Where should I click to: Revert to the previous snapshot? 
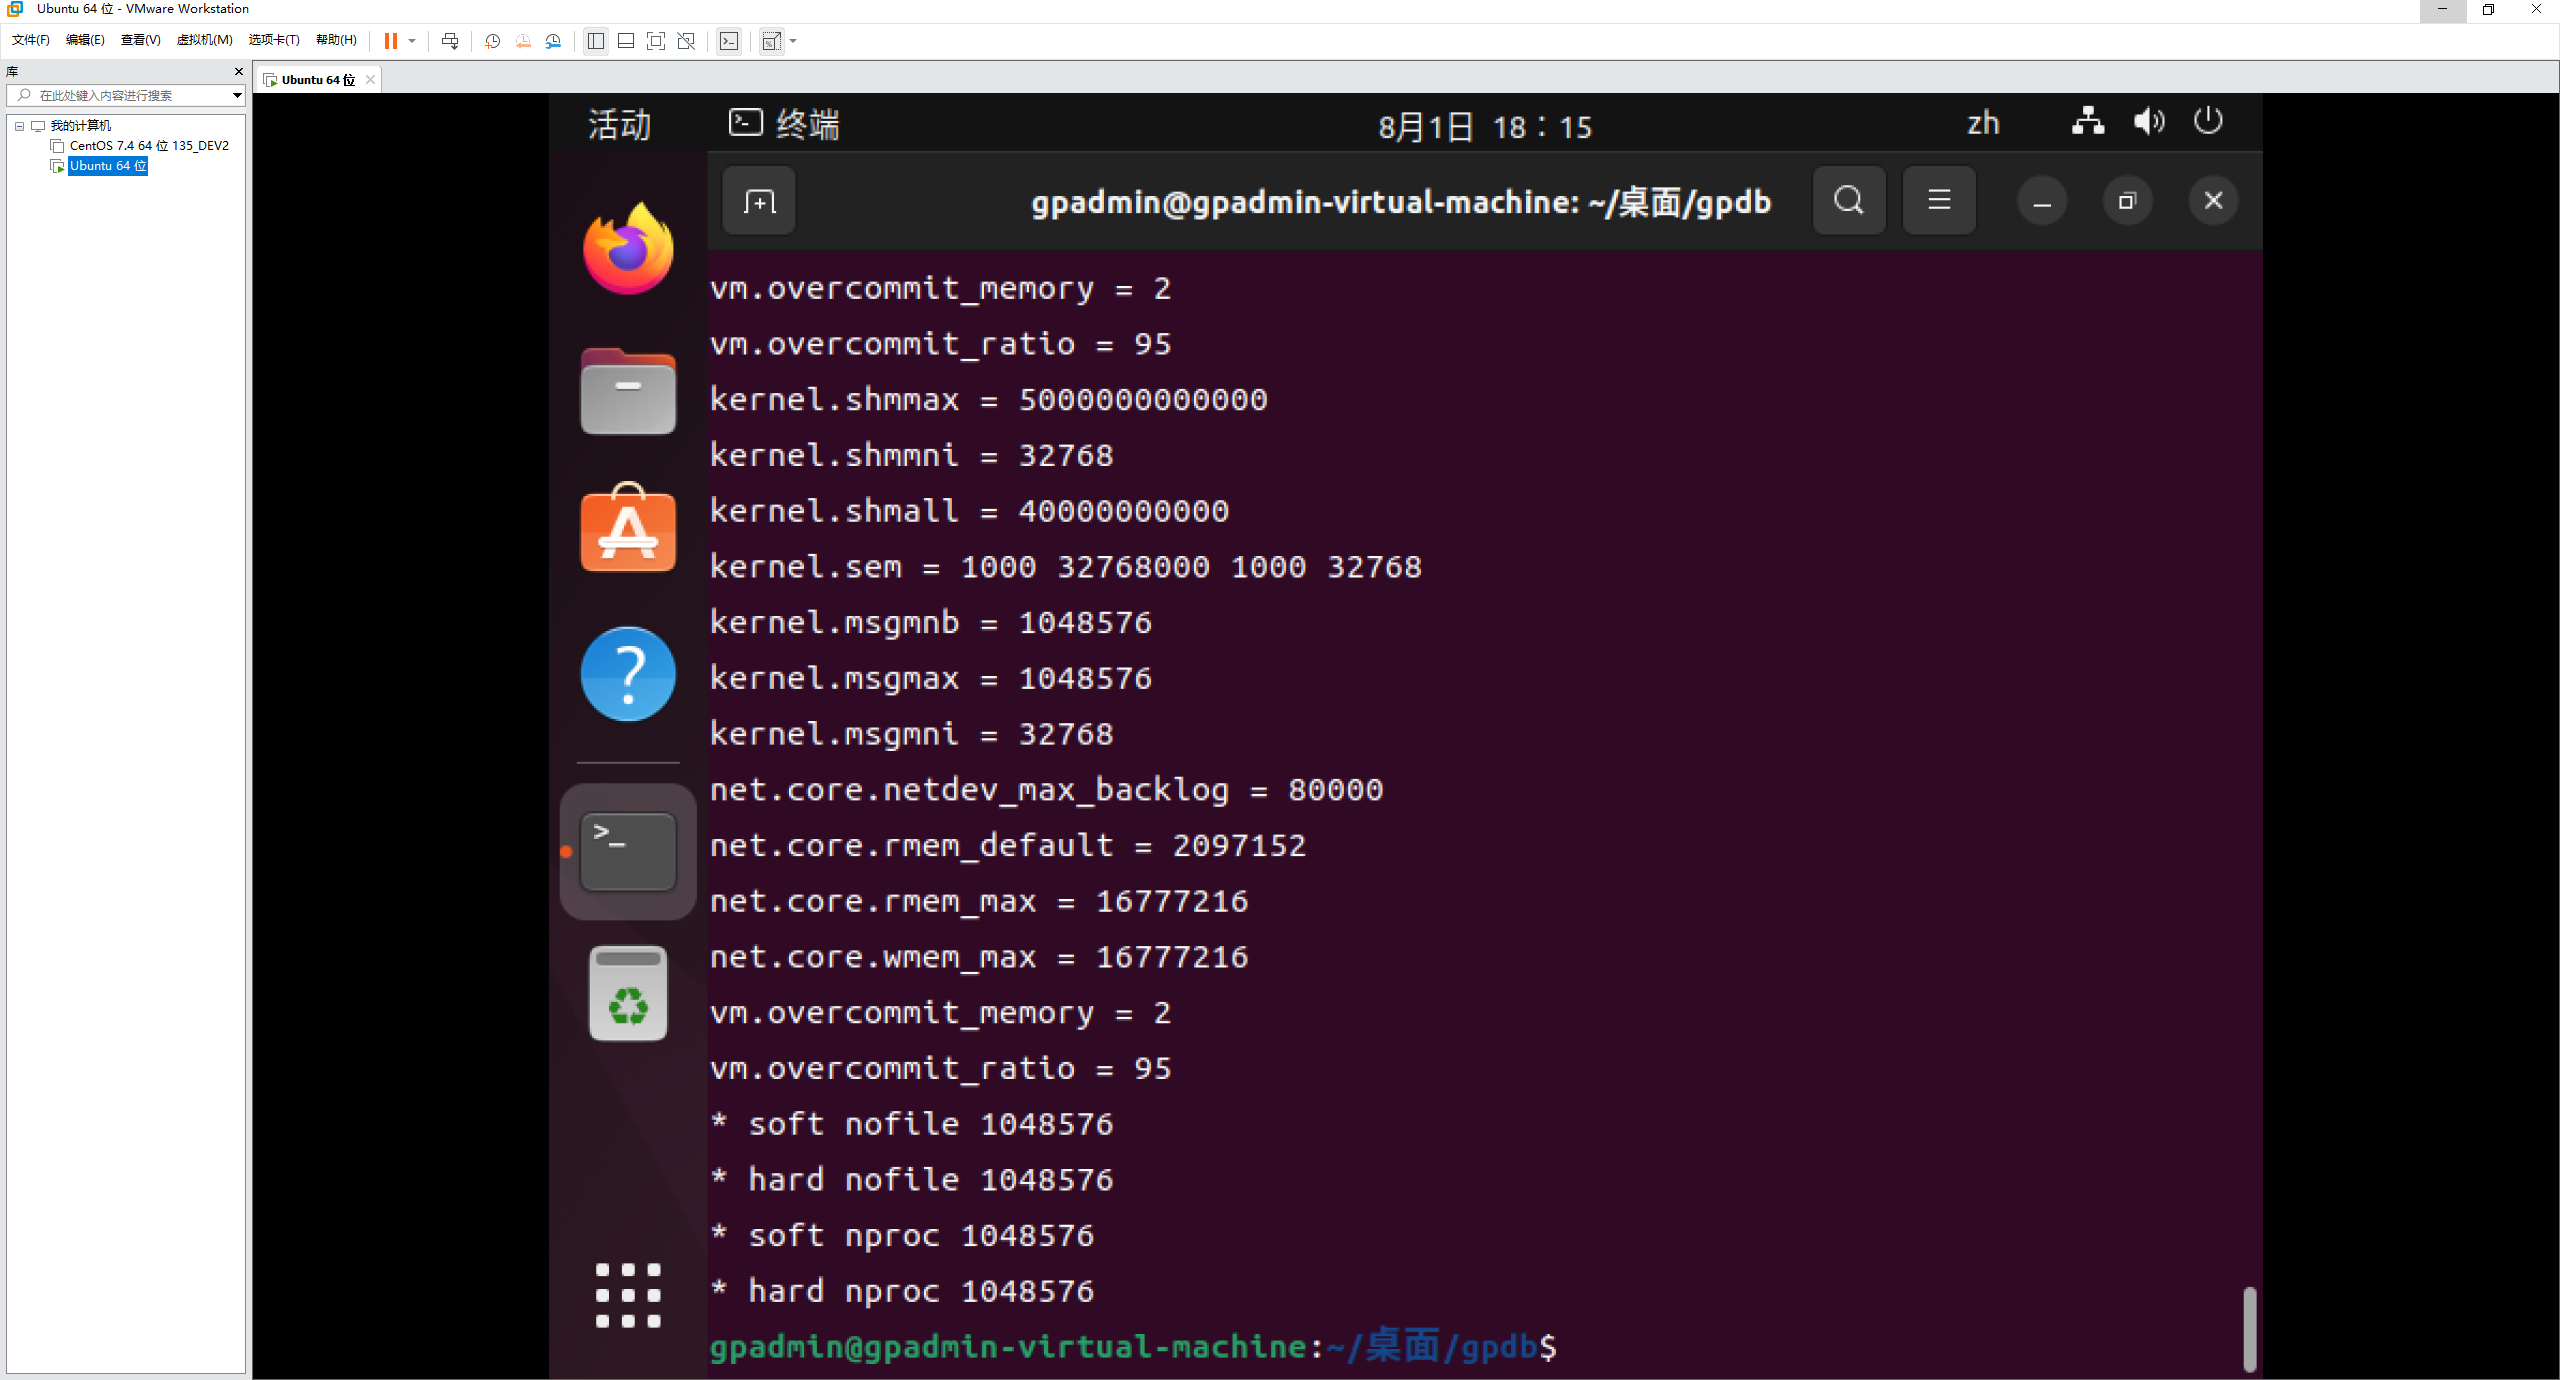click(523, 41)
